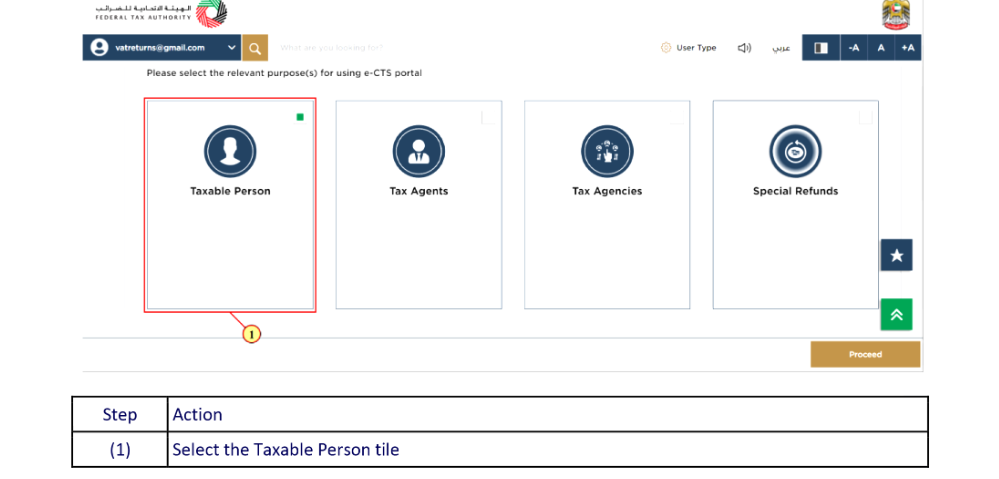Click the green scroll-to-top arrows
Viewport: 999px width, 479px height.
896,314
